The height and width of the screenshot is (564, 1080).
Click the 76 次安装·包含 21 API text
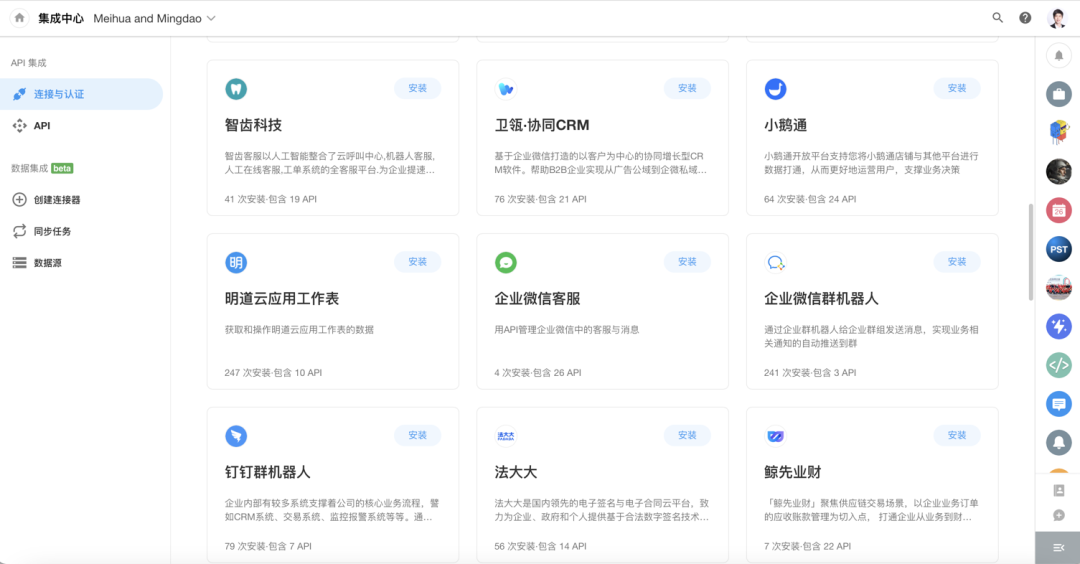[540, 199]
